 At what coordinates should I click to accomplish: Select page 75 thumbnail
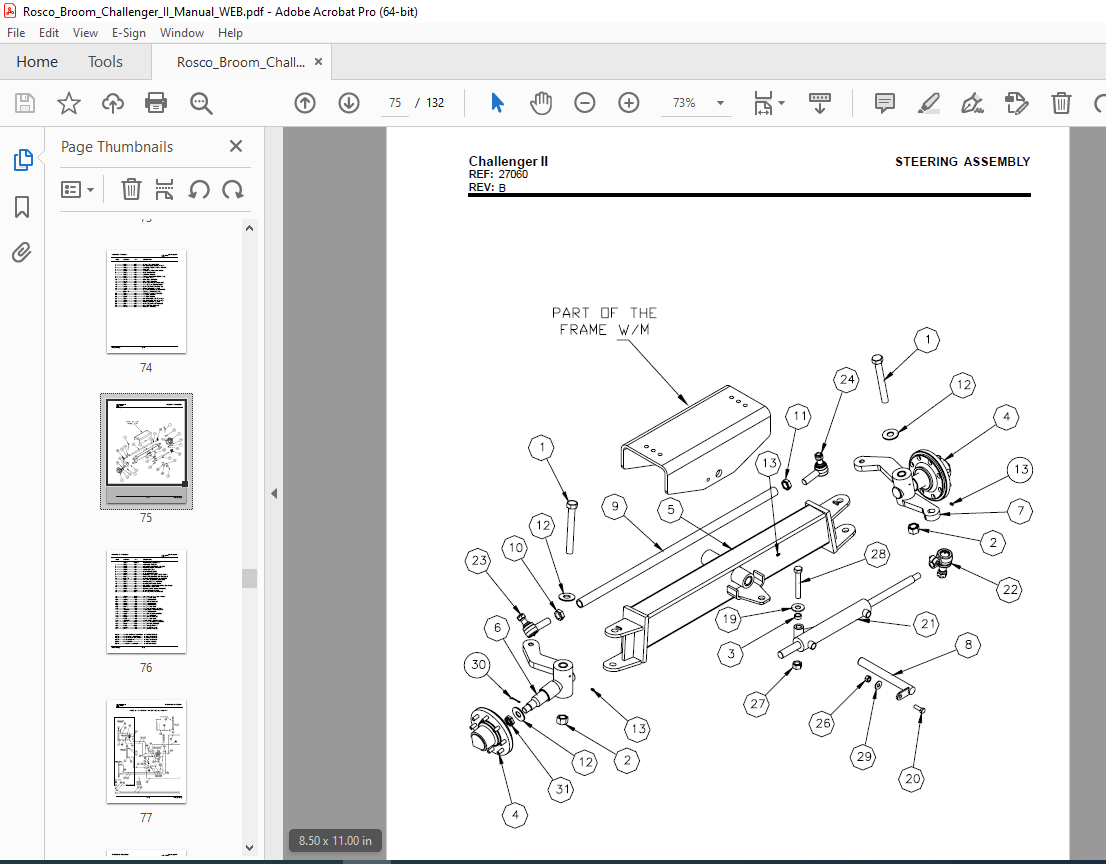click(x=146, y=451)
